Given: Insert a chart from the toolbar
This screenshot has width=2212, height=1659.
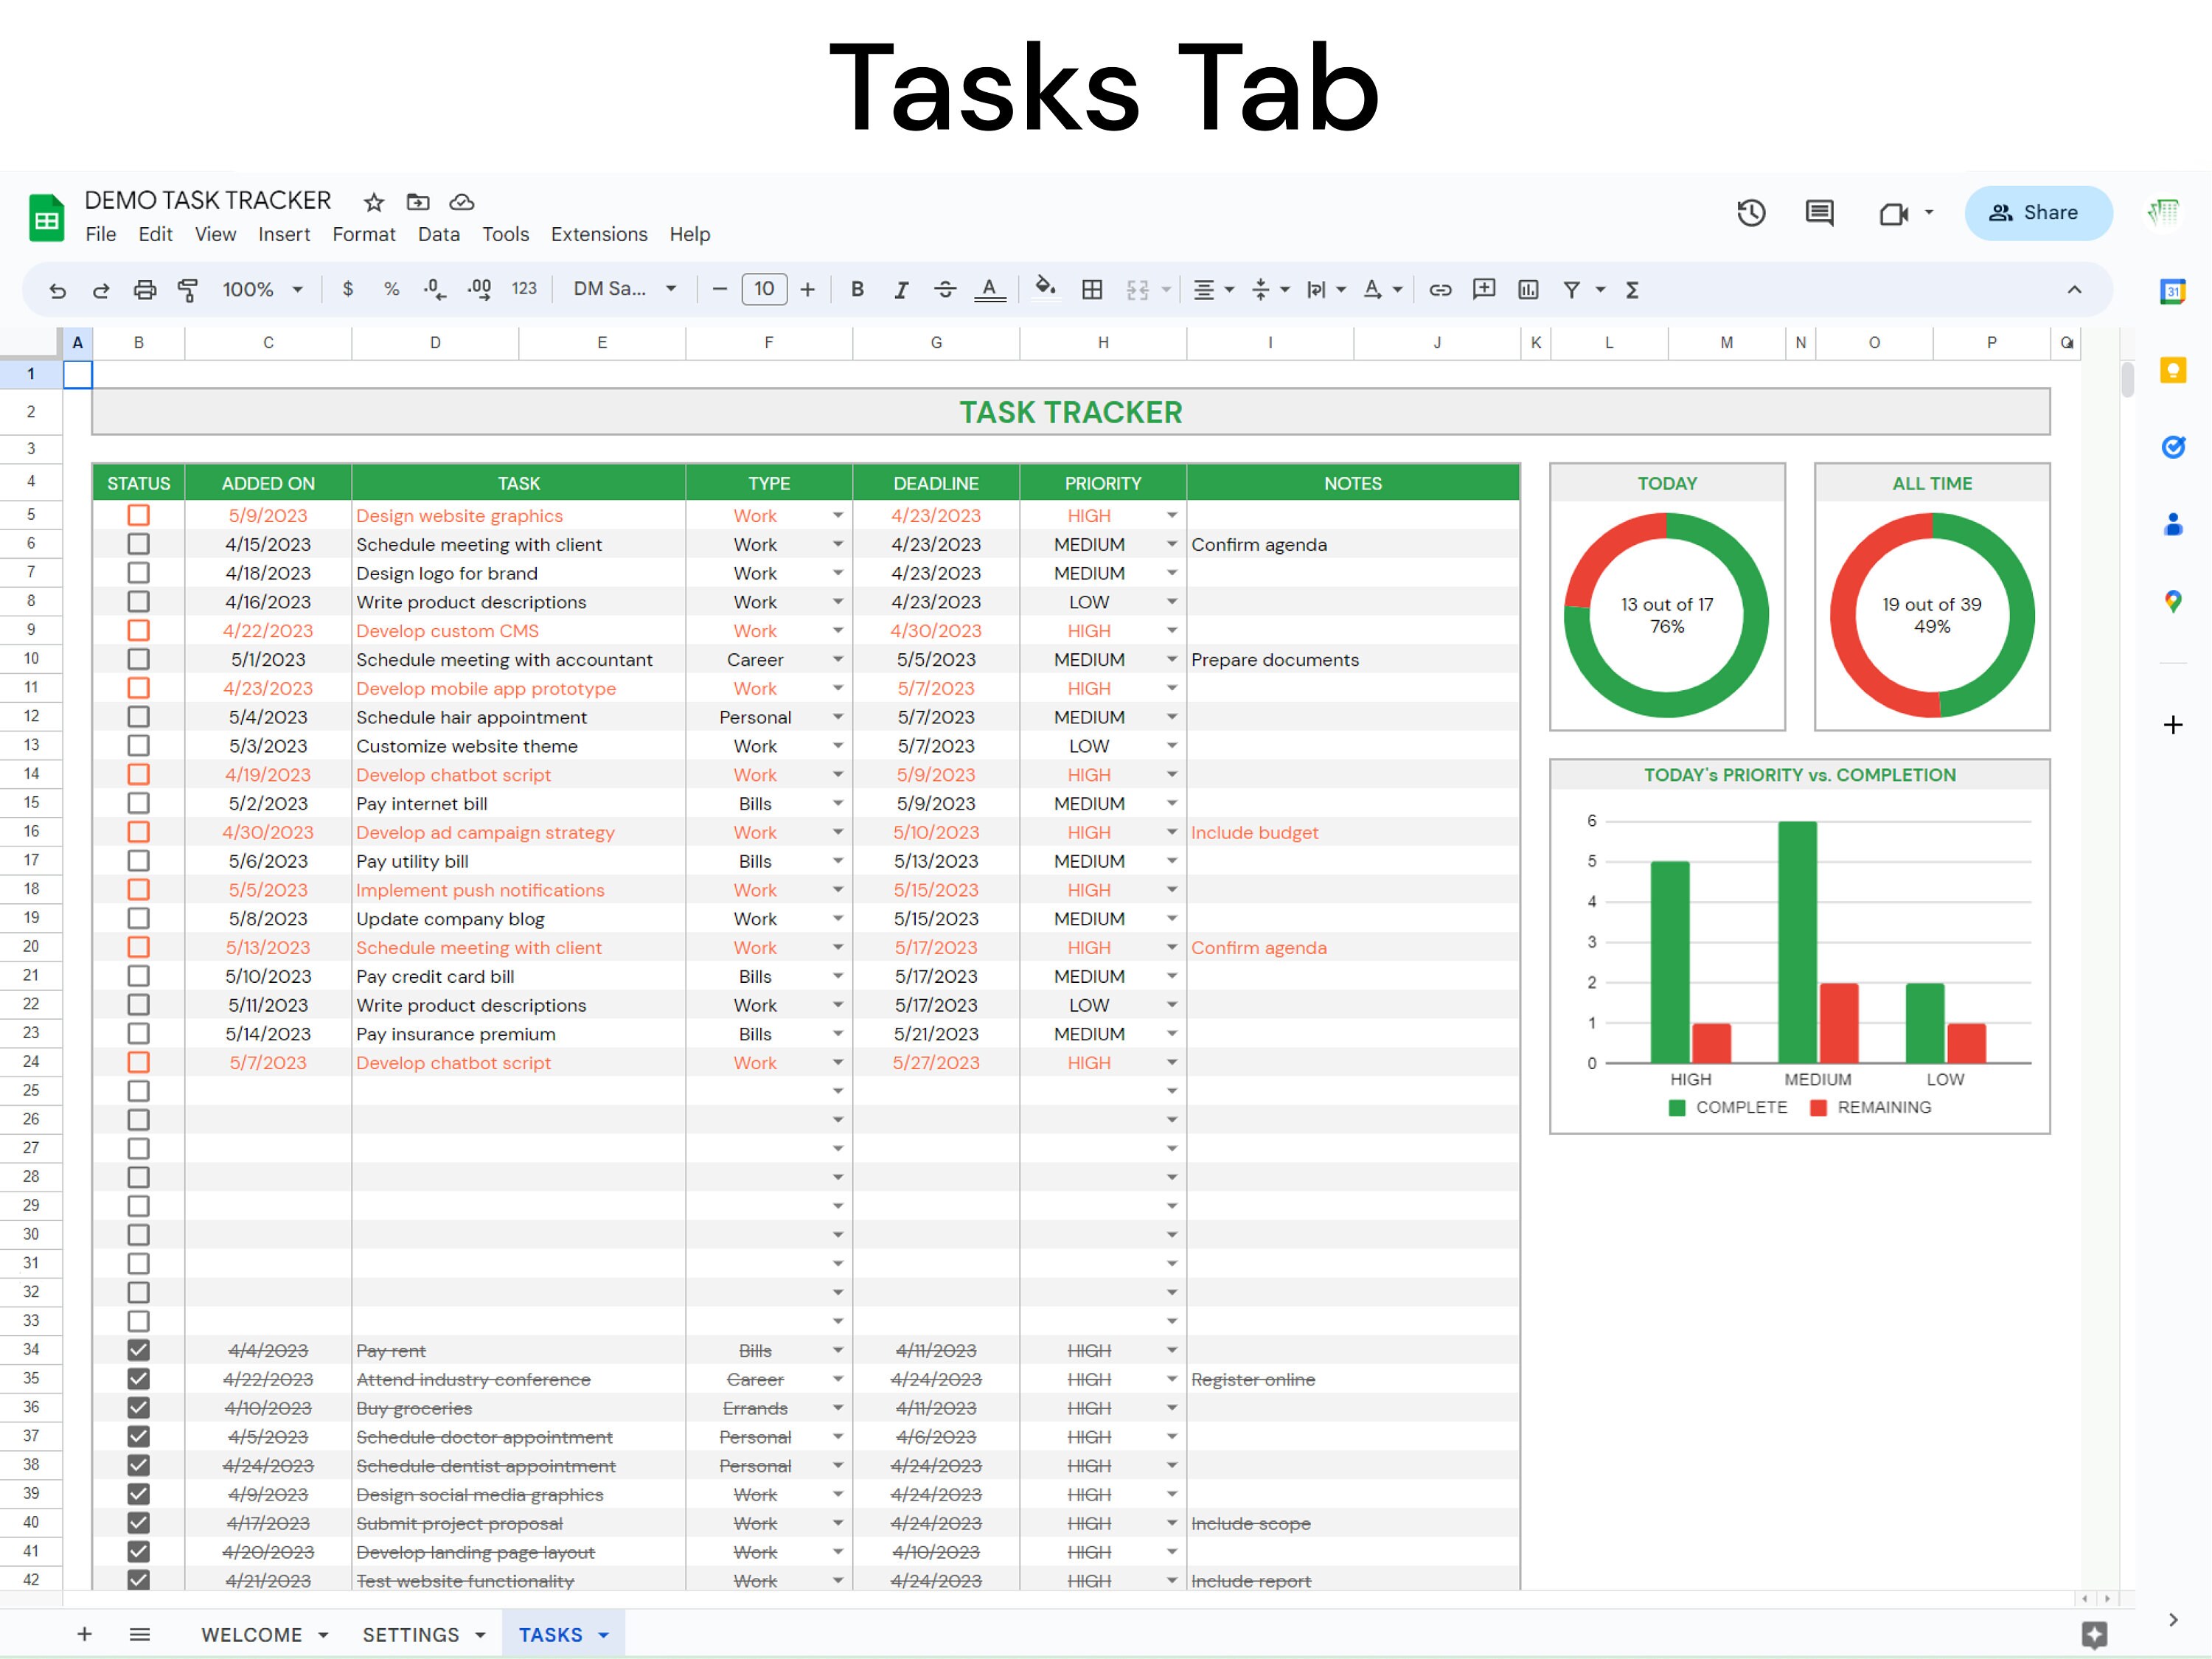Looking at the screenshot, I should [x=1528, y=290].
